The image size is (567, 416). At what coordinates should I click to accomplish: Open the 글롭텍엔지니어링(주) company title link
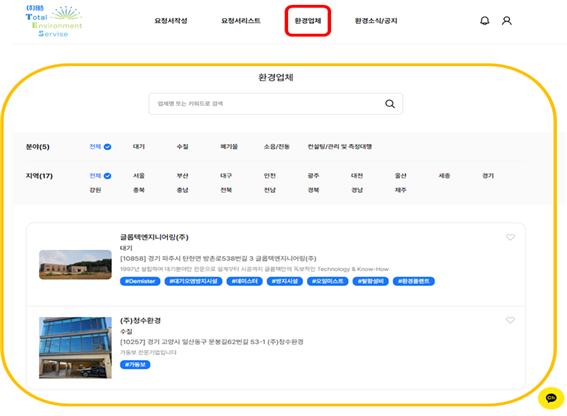tap(154, 237)
